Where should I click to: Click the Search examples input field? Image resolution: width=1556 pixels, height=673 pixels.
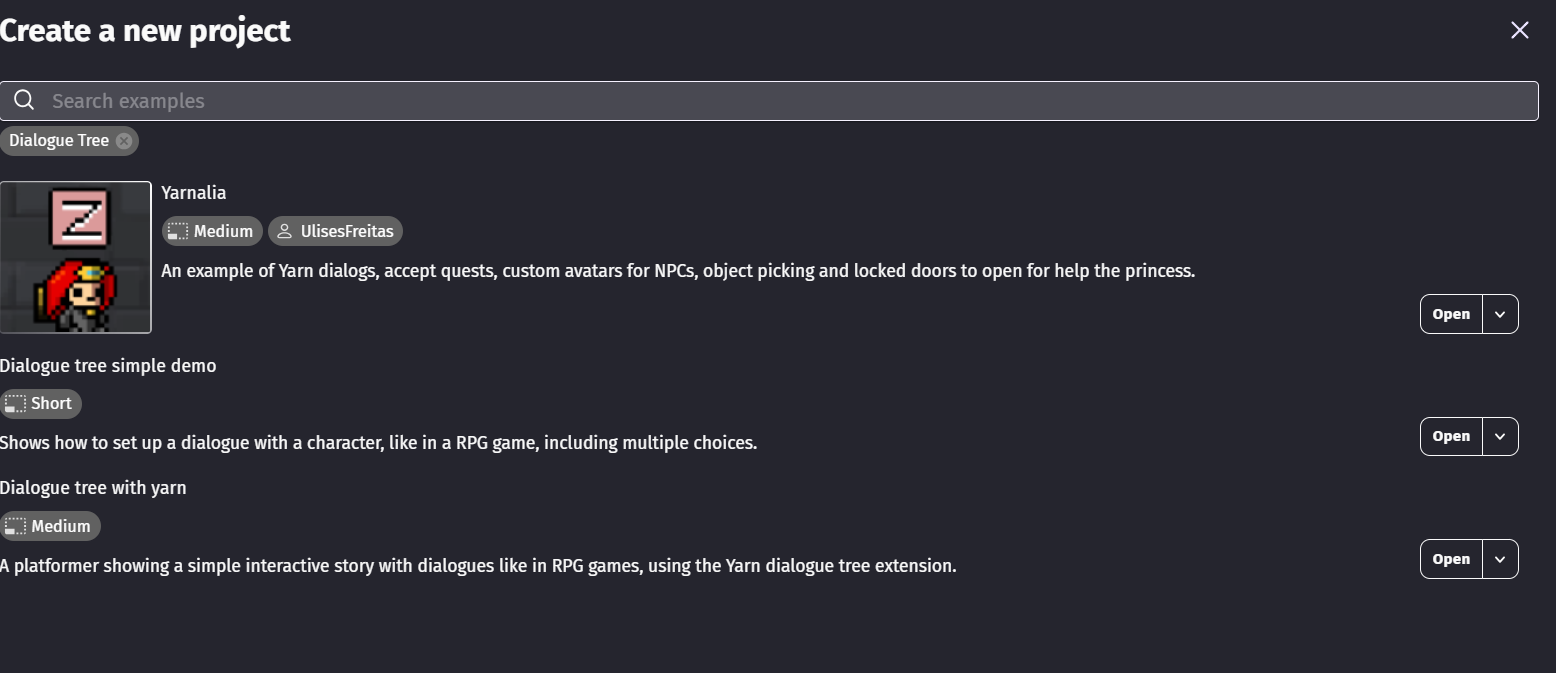[x=400, y=100]
